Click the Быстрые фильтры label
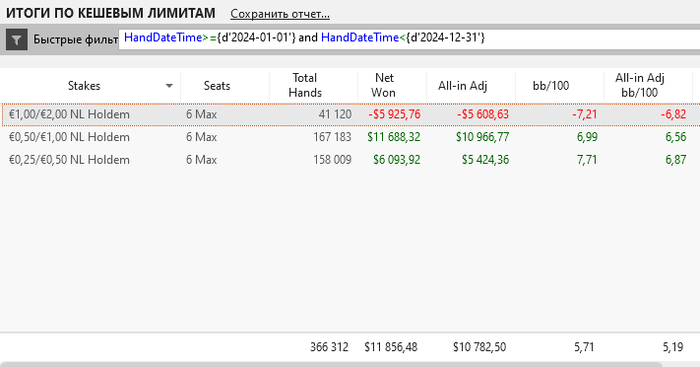700x367 pixels. (x=75, y=40)
